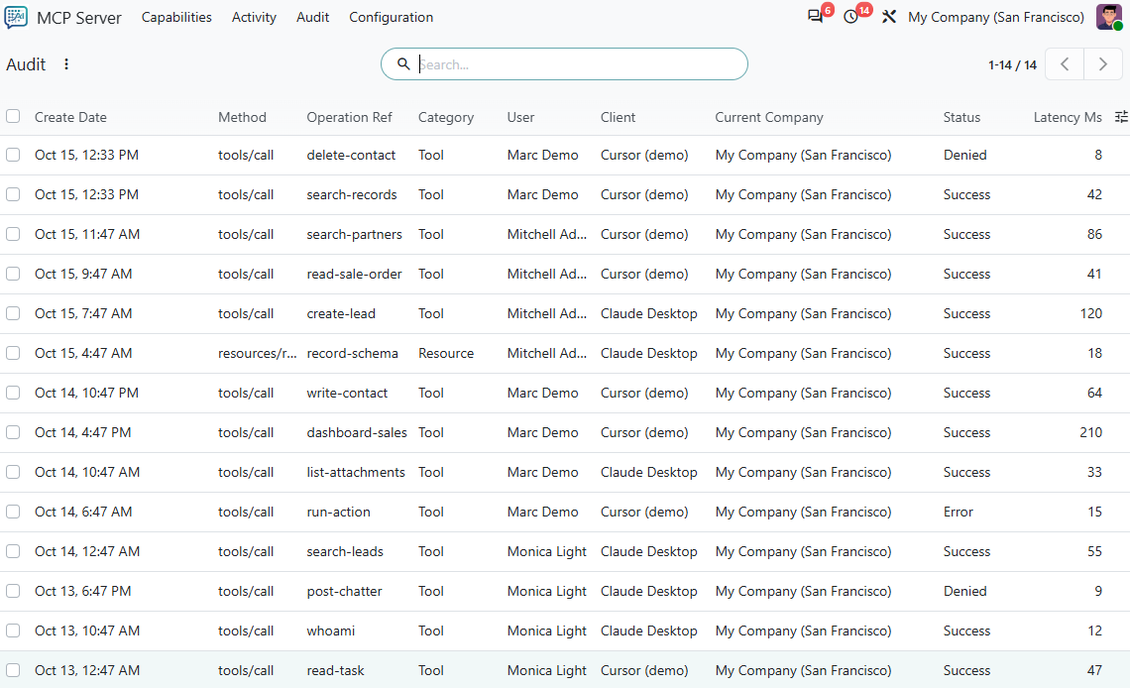Click the list-attachments operation cell
1130x688 pixels.
356,472
